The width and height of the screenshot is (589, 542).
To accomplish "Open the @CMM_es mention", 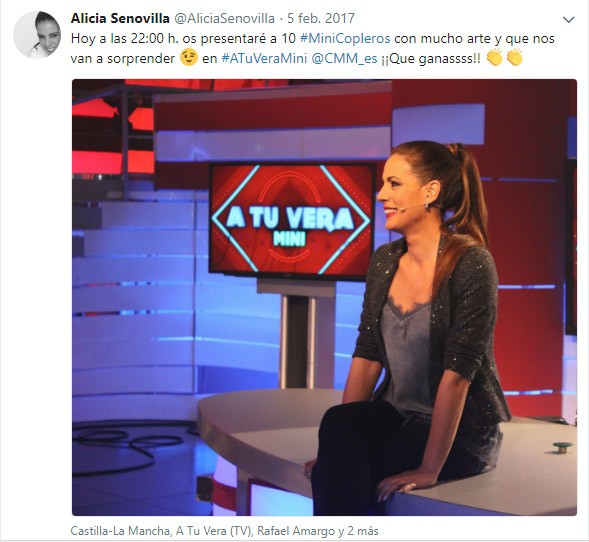I will [x=344, y=59].
